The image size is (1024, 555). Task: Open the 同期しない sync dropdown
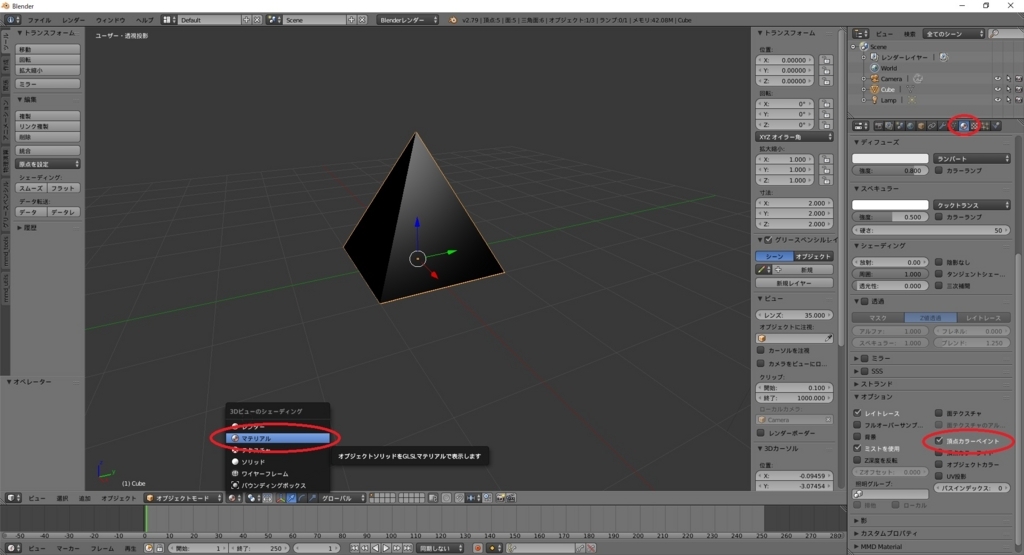point(441,548)
